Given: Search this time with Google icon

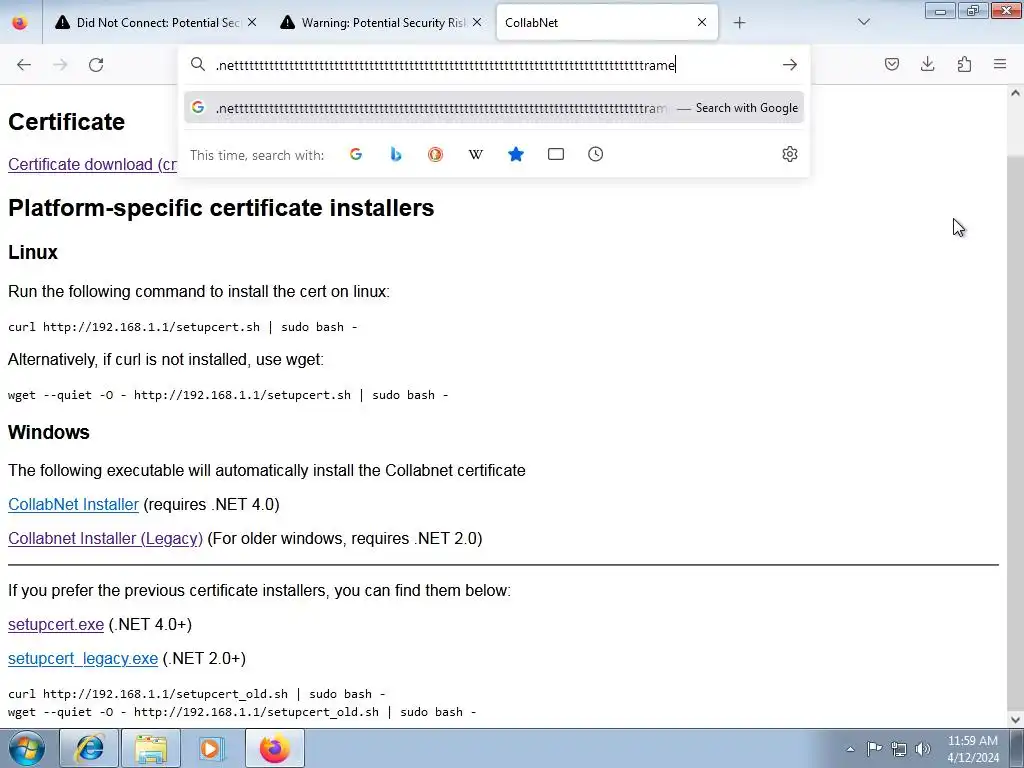Looking at the screenshot, I should [x=356, y=154].
